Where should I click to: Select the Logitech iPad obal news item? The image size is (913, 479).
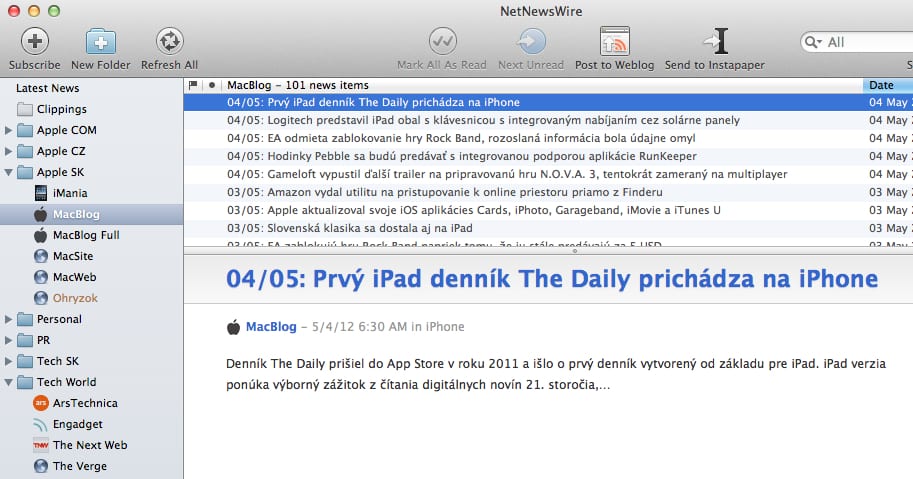[483, 120]
